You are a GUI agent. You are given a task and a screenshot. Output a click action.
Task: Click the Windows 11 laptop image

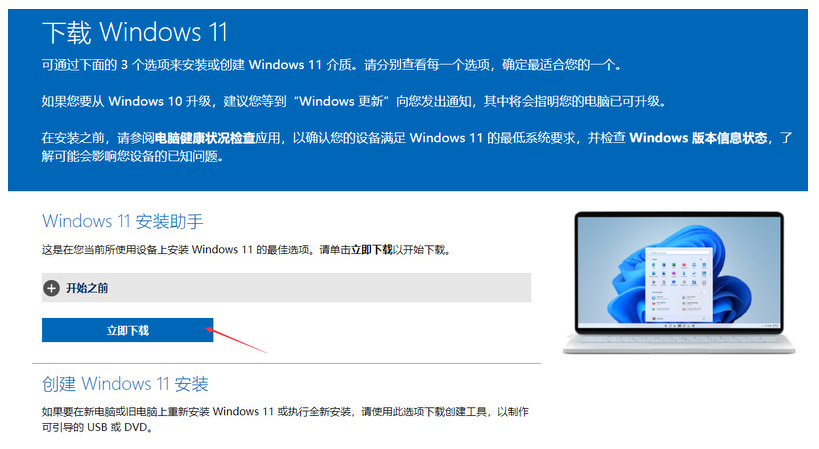679,282
